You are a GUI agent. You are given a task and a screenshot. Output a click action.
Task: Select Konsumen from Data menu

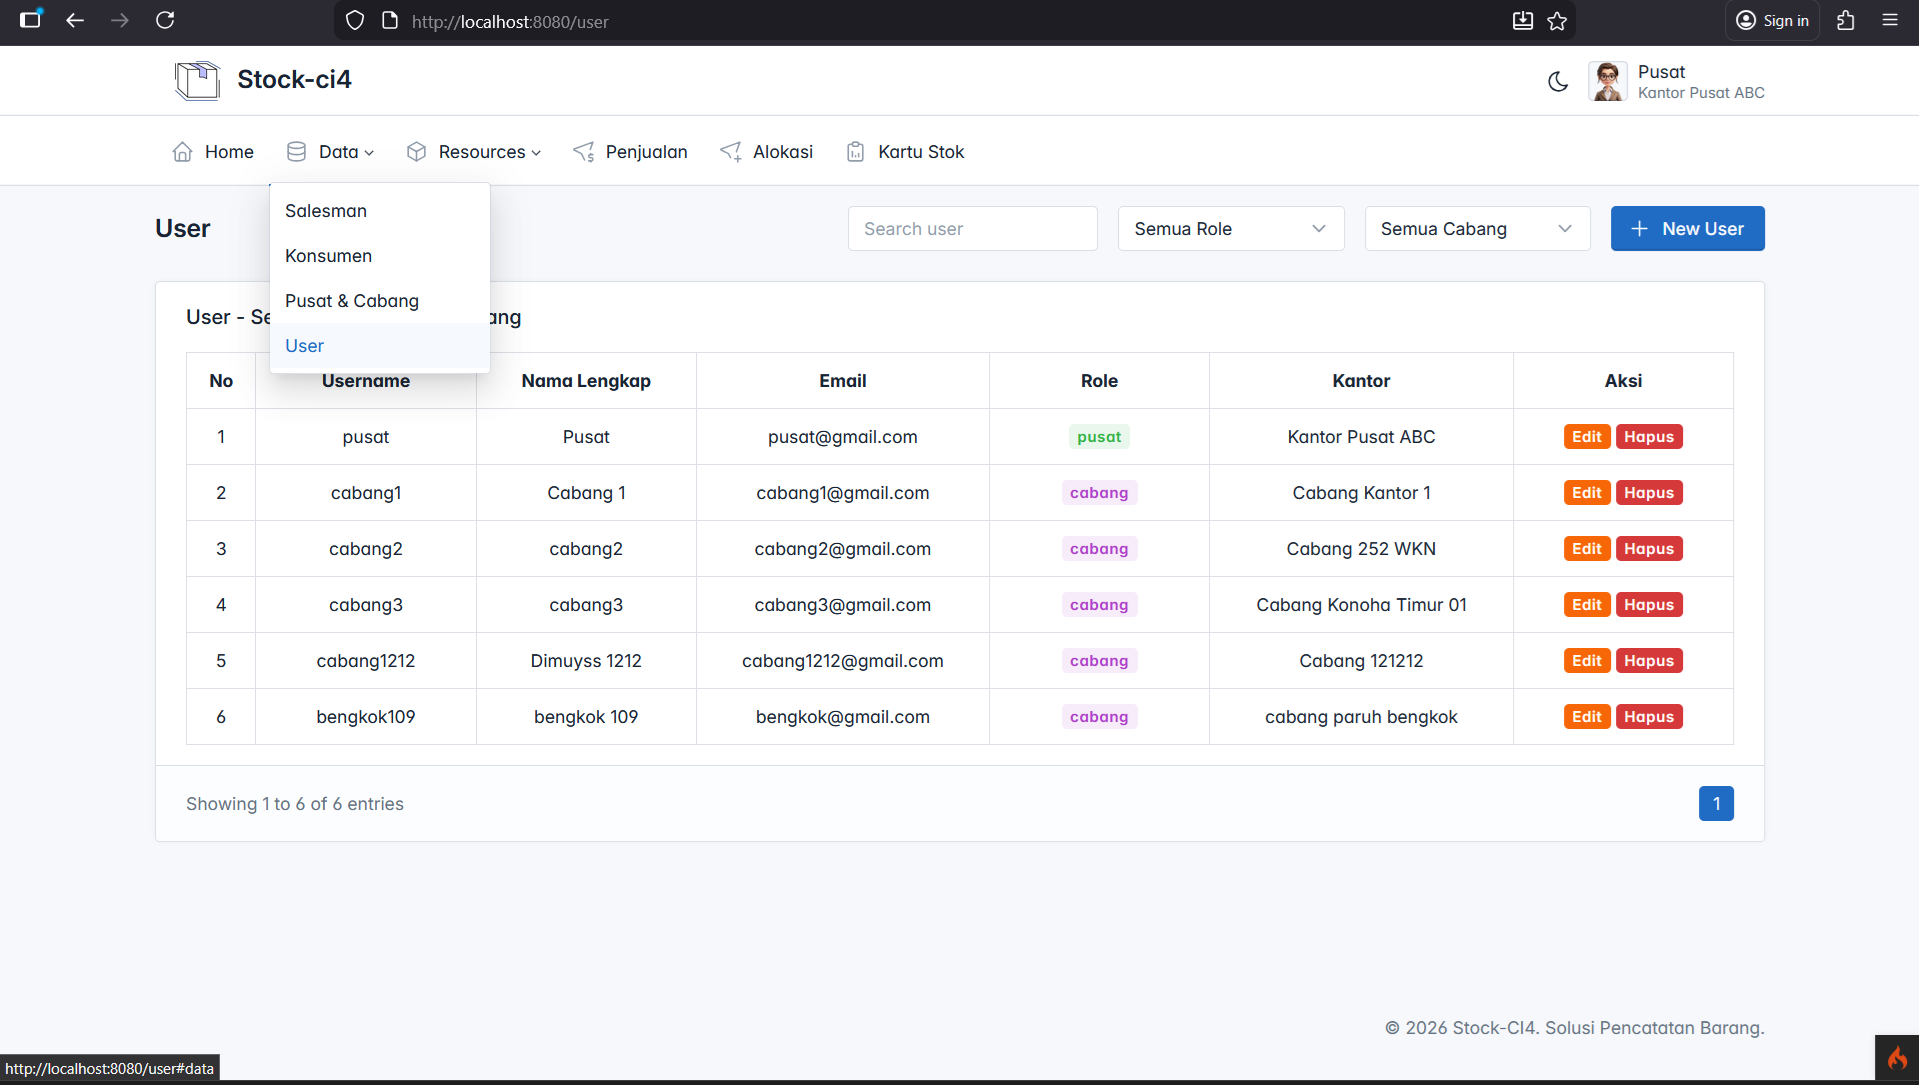[x=379, y=256]
